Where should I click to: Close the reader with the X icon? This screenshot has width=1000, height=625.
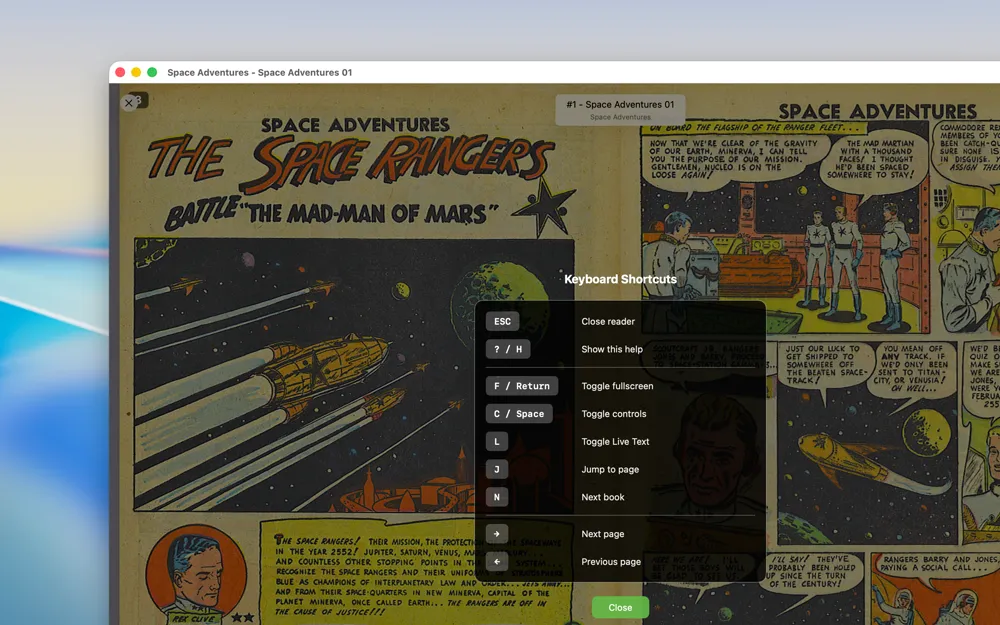coord(129,103)
